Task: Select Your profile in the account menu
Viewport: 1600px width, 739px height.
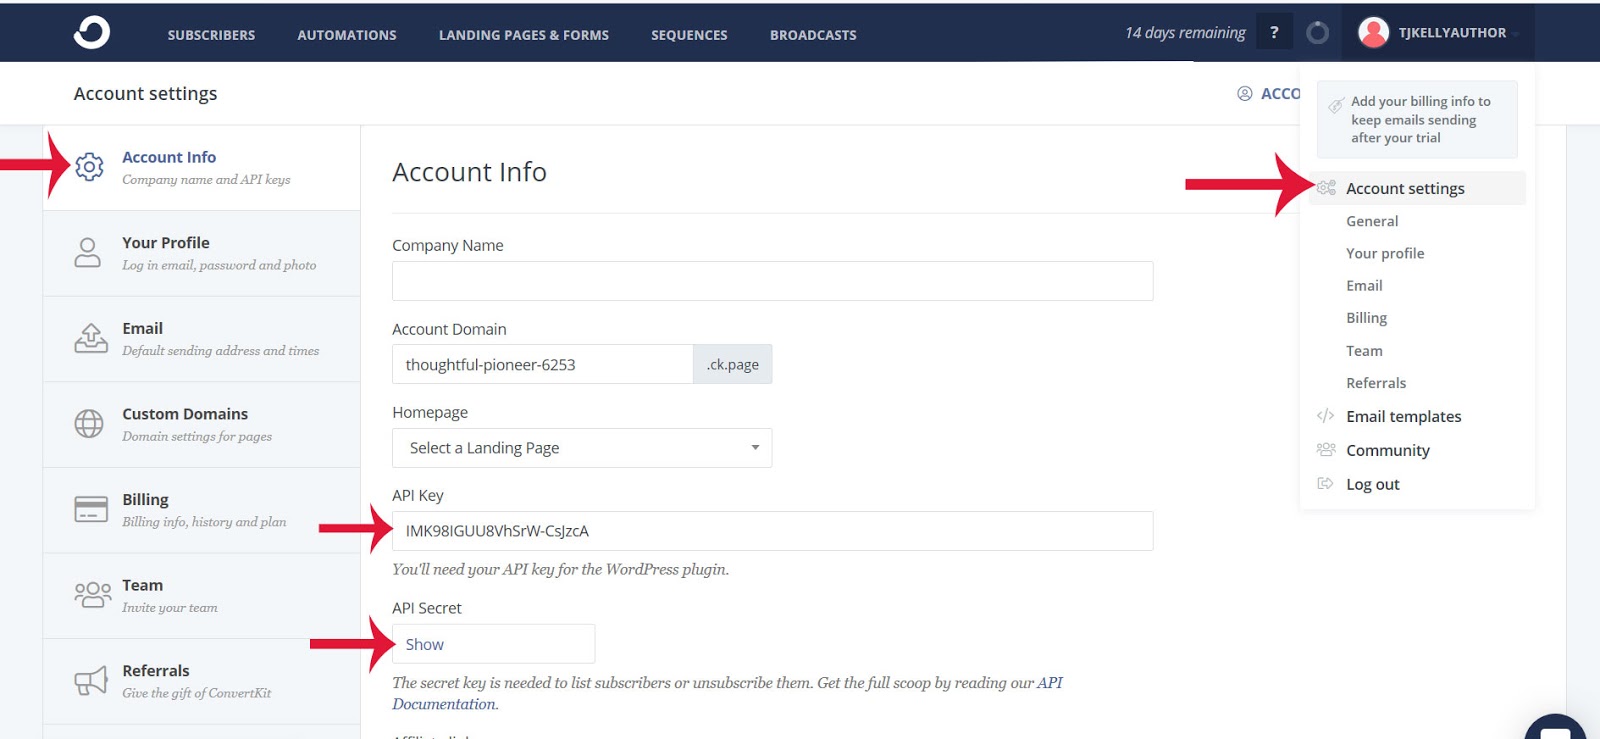Action: click(1385, 253)
